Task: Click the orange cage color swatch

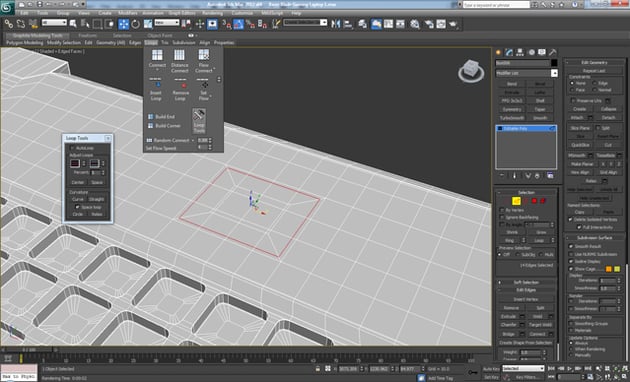Action: 608,269
